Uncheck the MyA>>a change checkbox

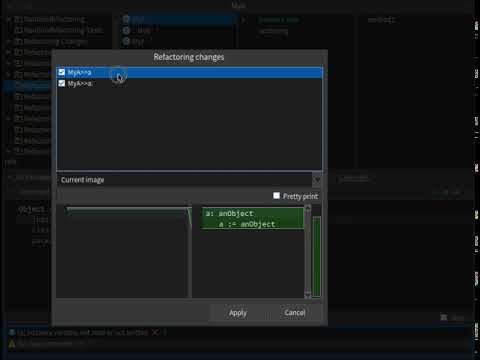[x=62, y=72]
